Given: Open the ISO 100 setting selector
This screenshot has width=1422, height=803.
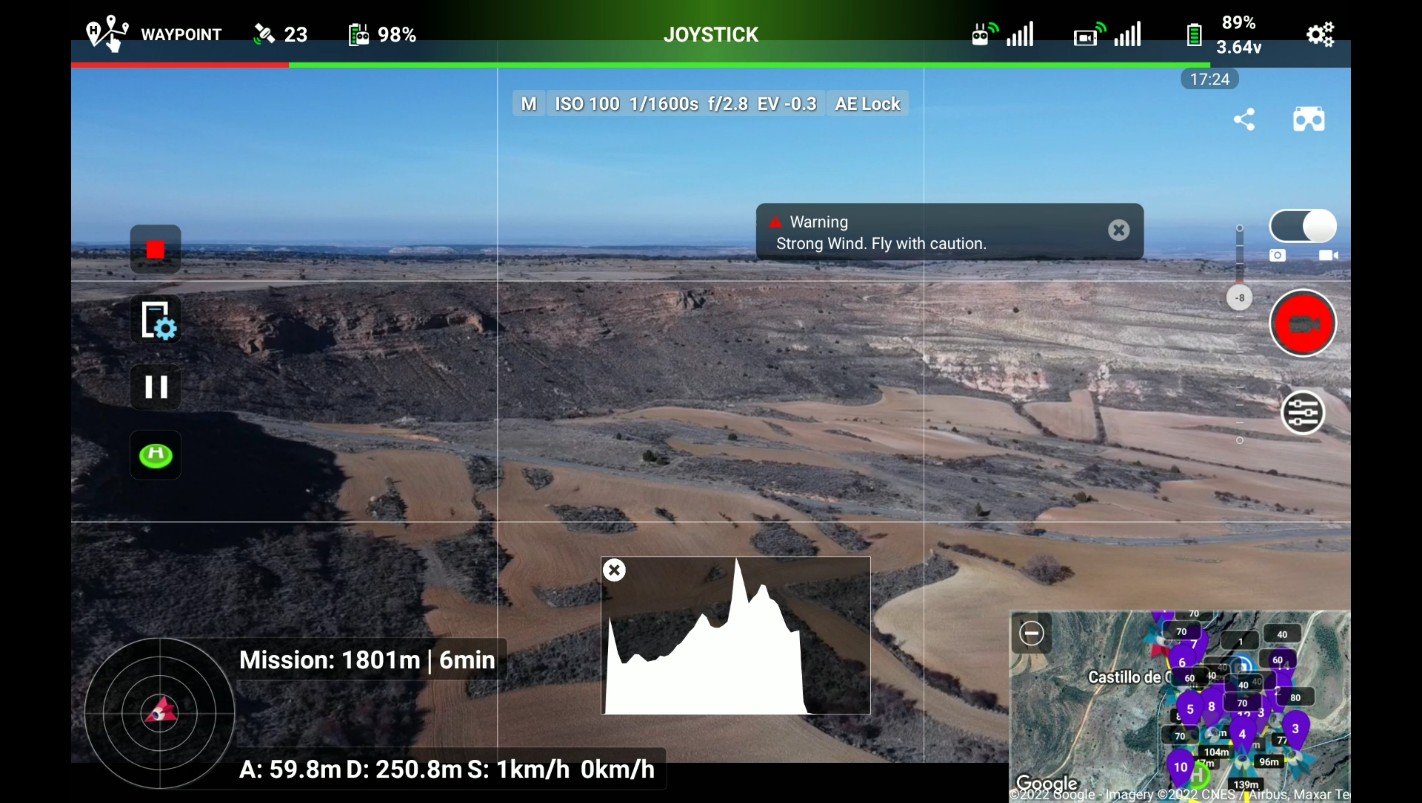Looking at the screenshot, I should click(586, 103).
